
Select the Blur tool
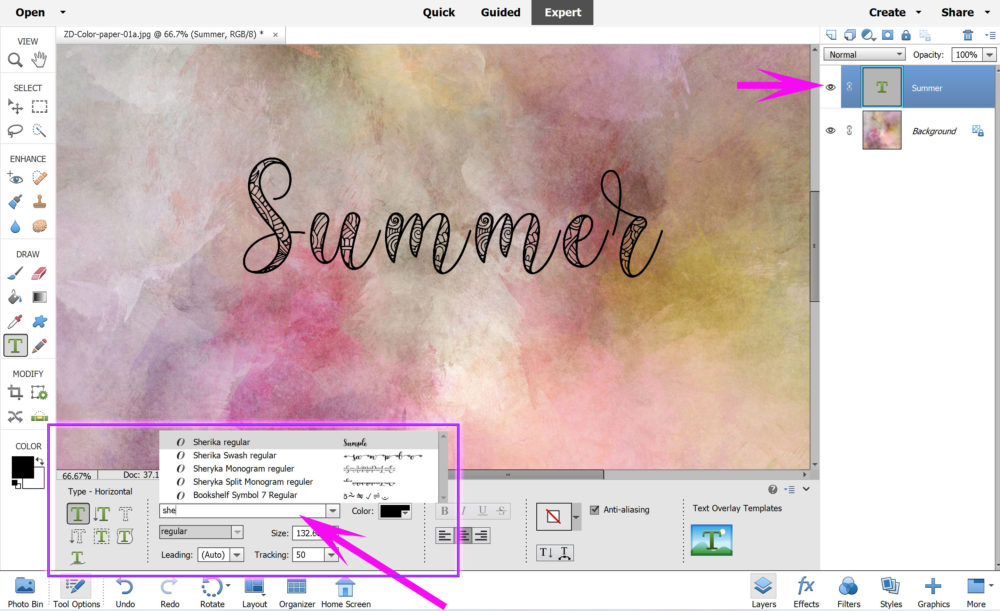tap(15, 226)
